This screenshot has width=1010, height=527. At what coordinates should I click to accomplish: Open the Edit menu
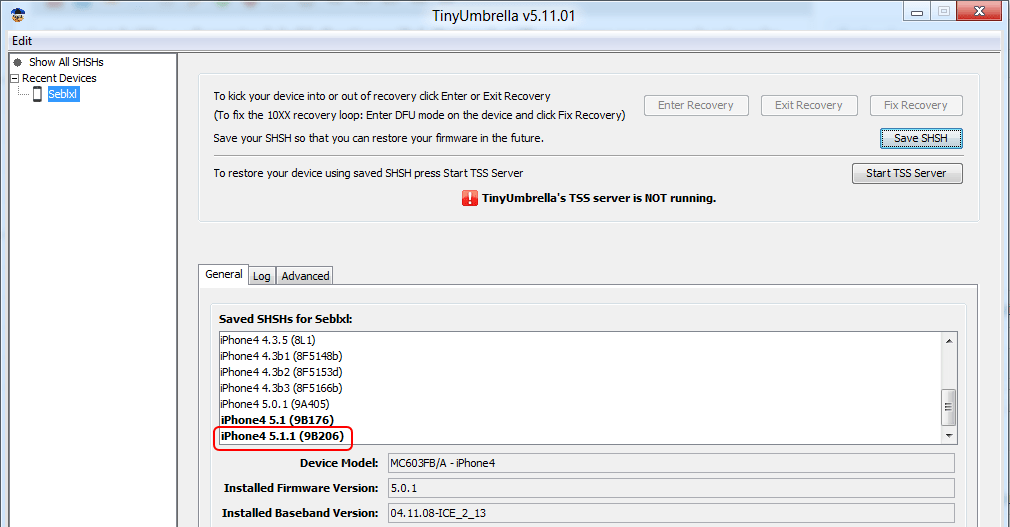coord(22,41)
